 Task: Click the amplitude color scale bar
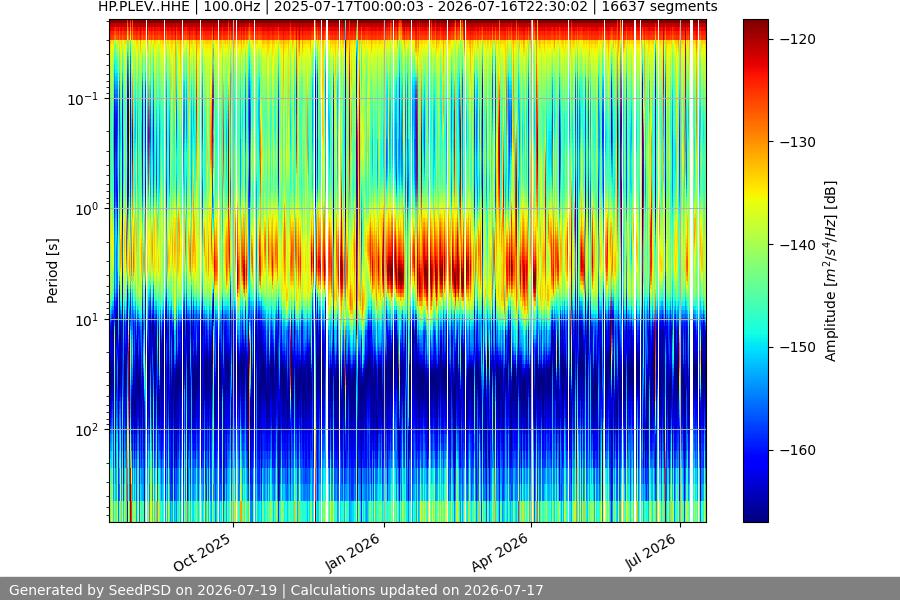755,271
